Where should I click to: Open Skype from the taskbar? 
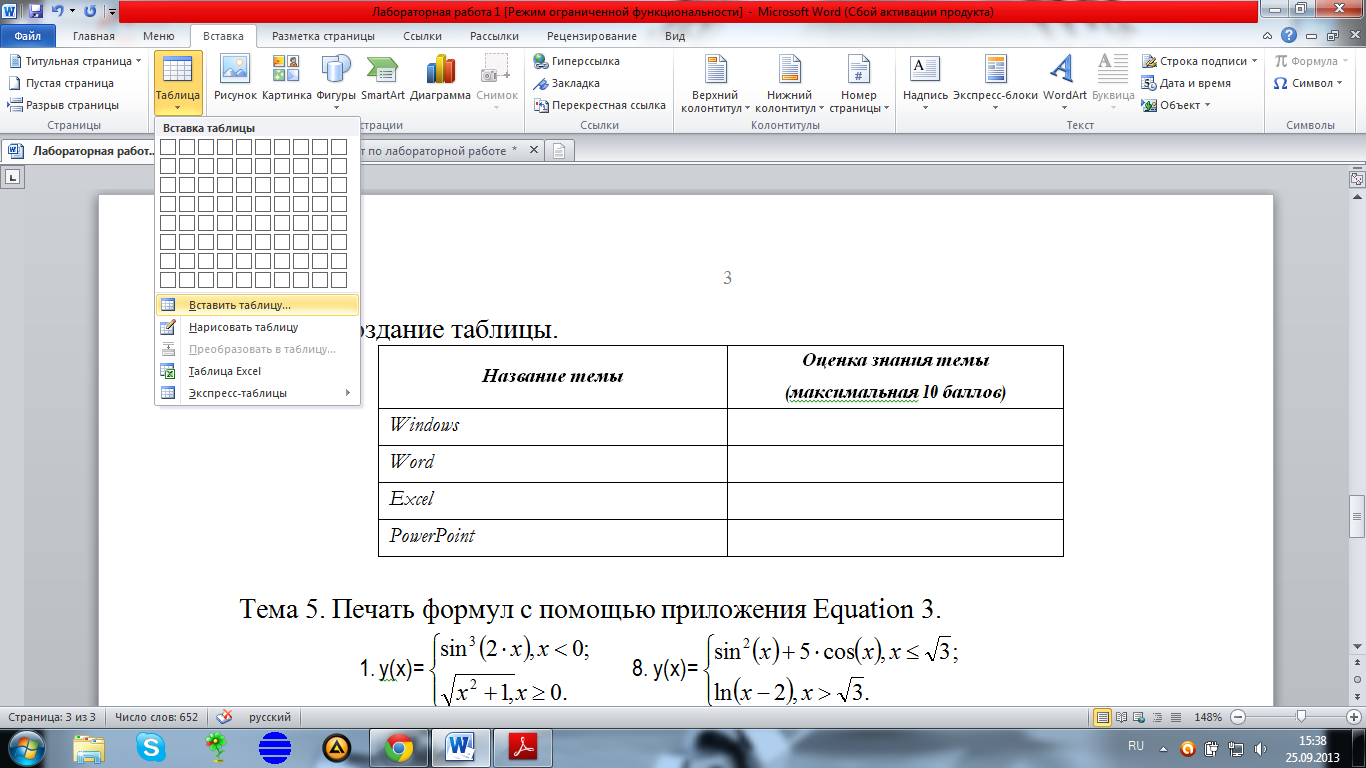(x=152, y=747)
